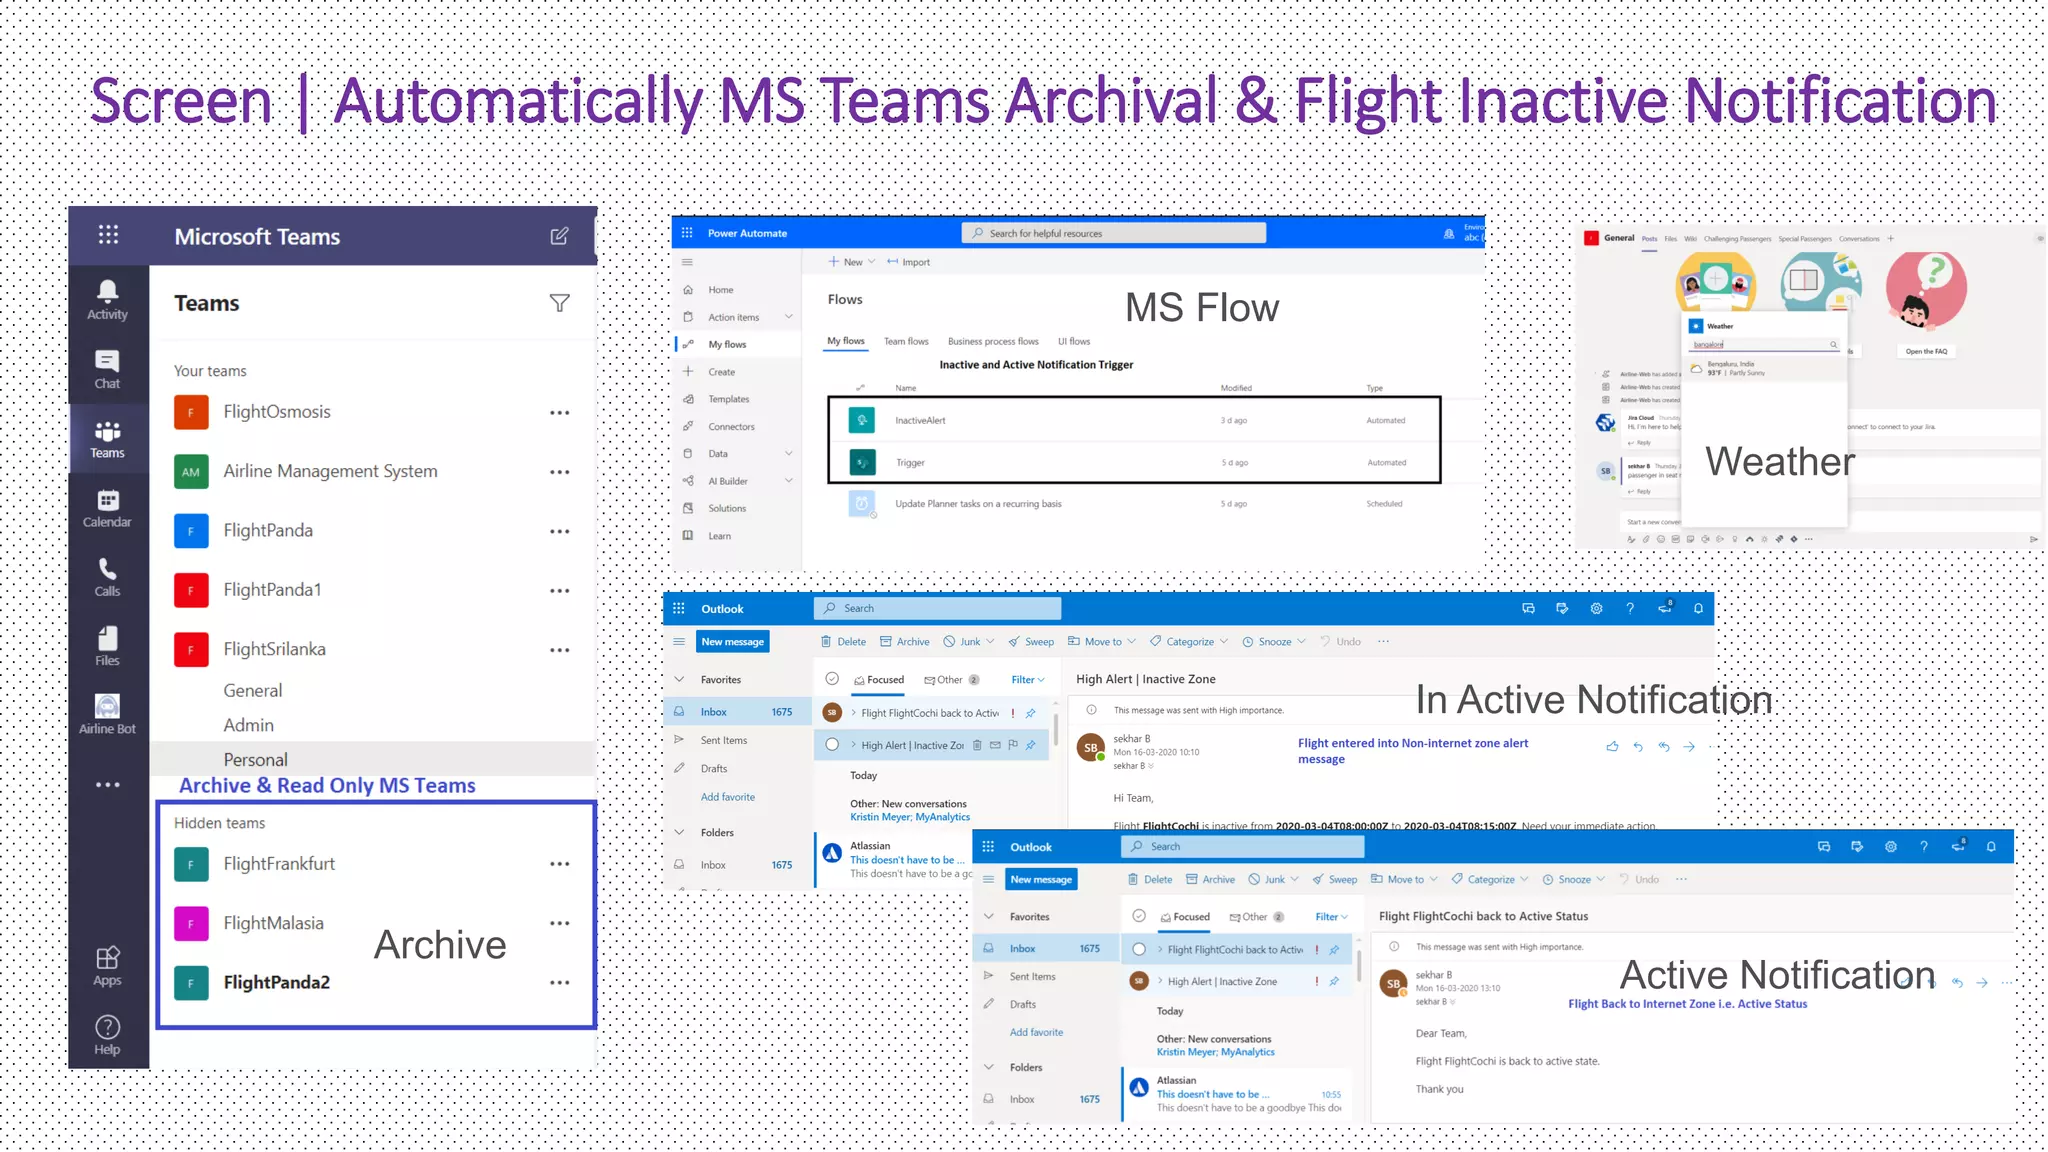Open Settings gear in back Outlook window
Screen dimensions: 2048x1152
(1596, 608)
